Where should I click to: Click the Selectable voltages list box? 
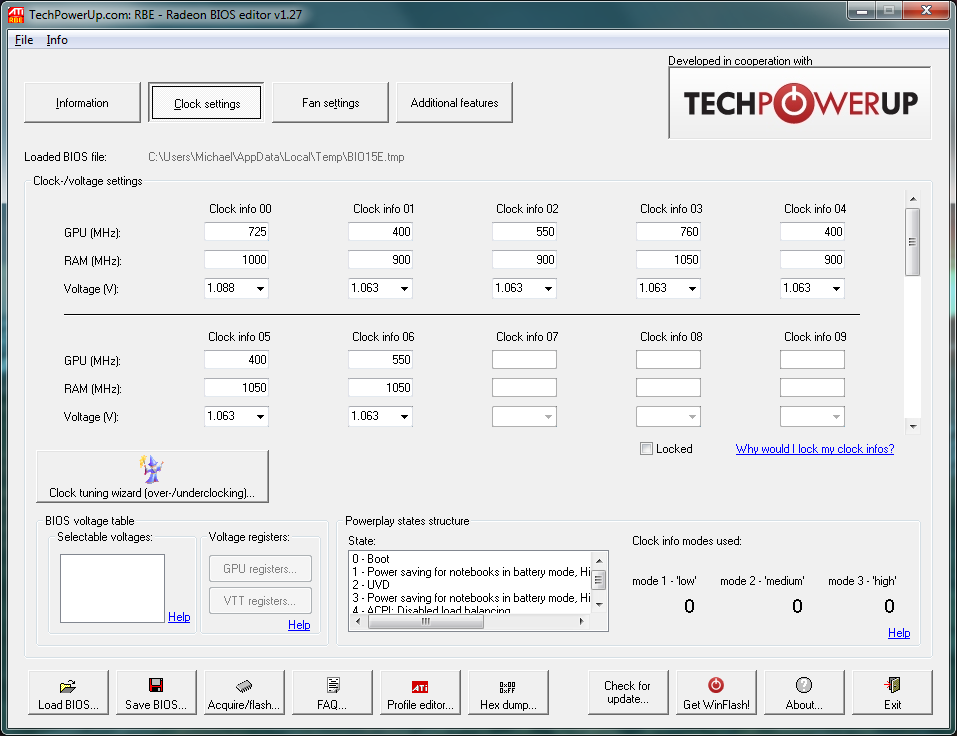click(x=112, y=588)
